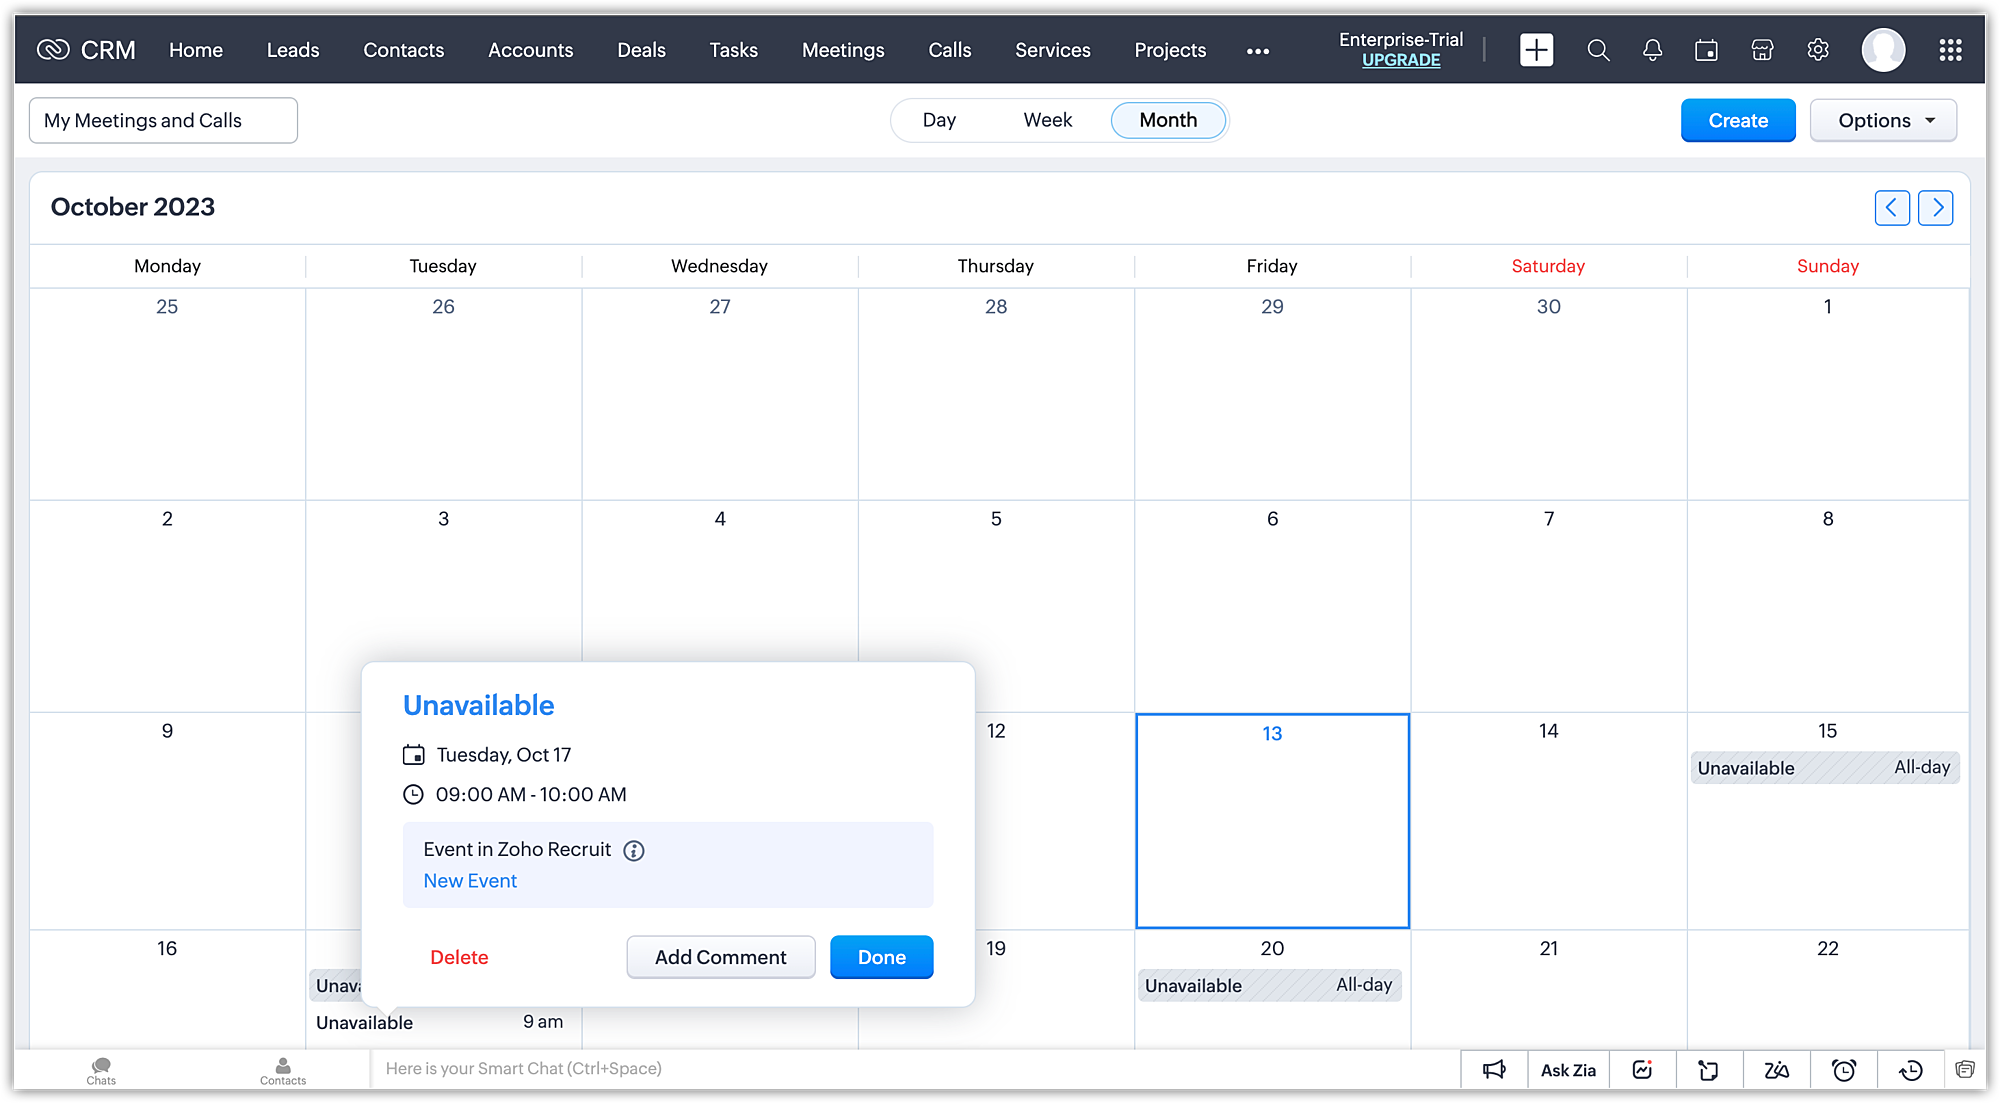The height and width of the screenshot is (1103, 2000).
Task: Open the reminders alarm clock icon
Action: point(1844,1070)
